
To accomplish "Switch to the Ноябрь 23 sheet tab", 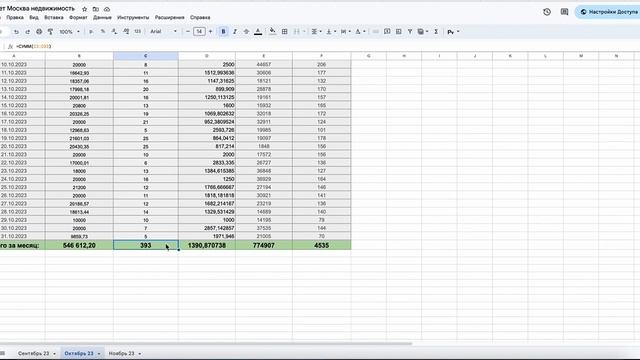I will 122,353.
